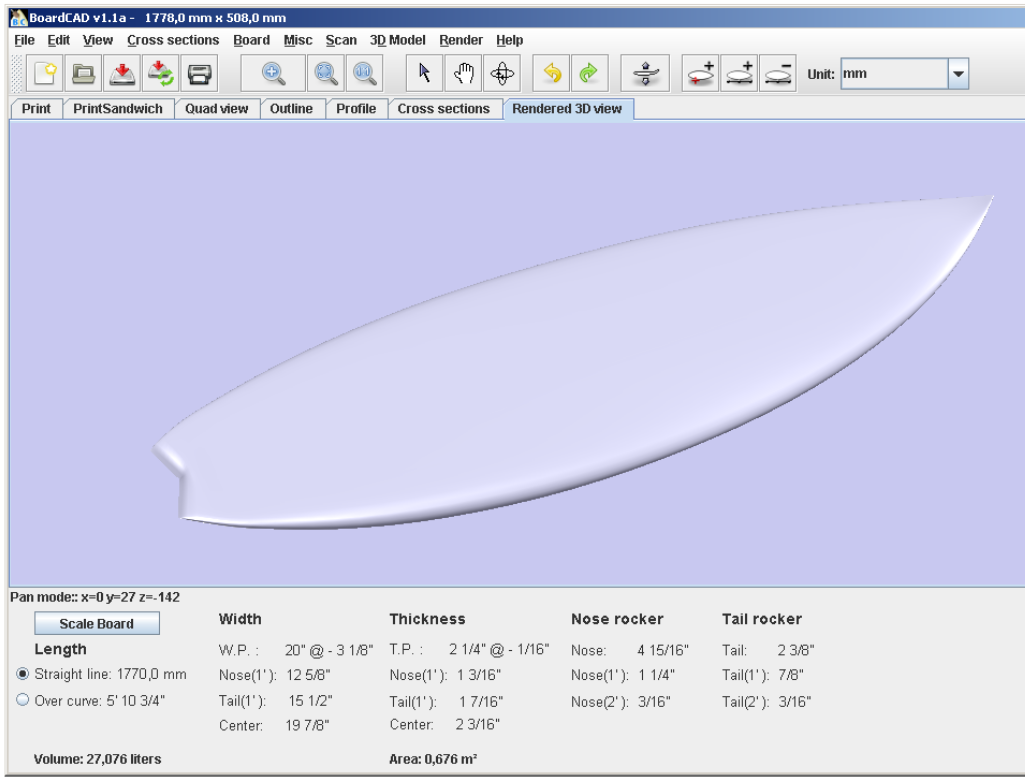Image resolution: width=1025 pixels, height=782 pixels.
Task: Switch to the Quad view tab
Action: click(216, 109)
